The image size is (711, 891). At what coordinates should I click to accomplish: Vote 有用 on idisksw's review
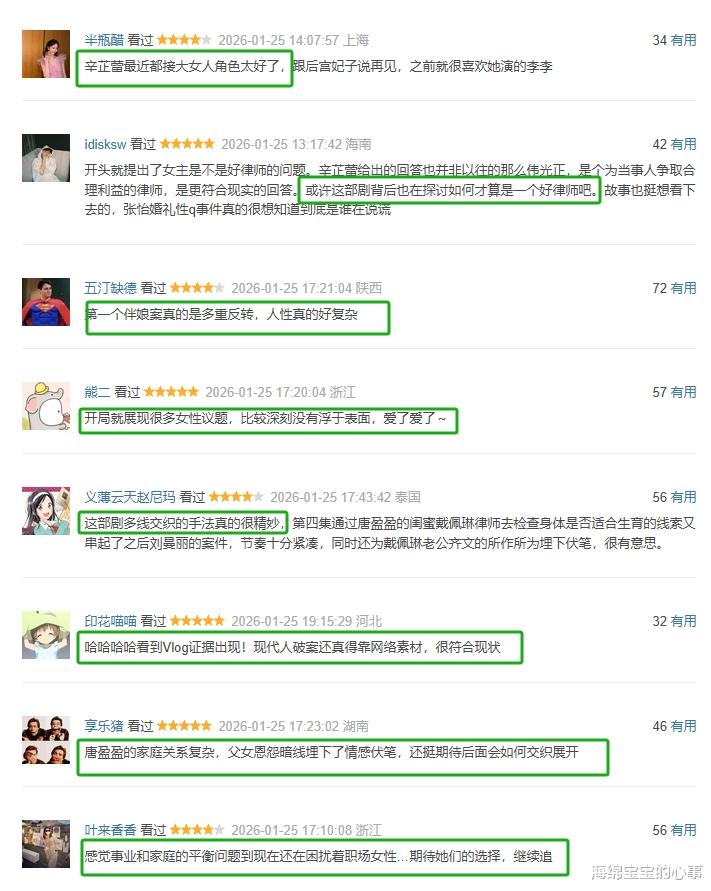tap(684, 144)
